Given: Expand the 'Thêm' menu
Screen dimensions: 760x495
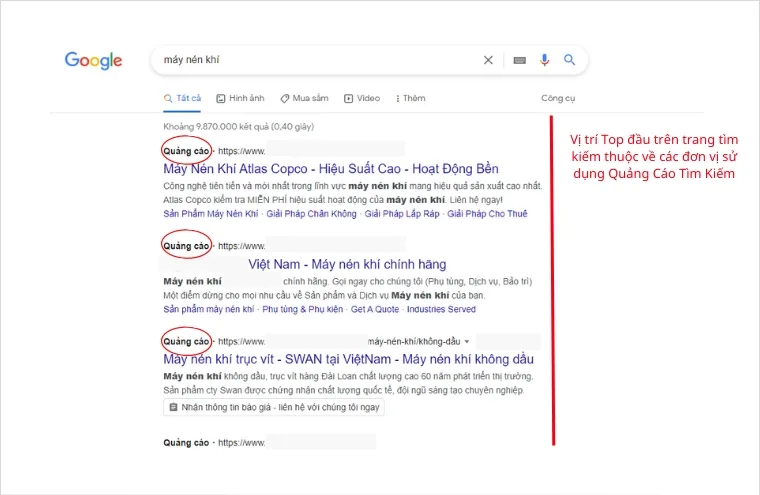Looking at the screenshot, I should point(411,98).
